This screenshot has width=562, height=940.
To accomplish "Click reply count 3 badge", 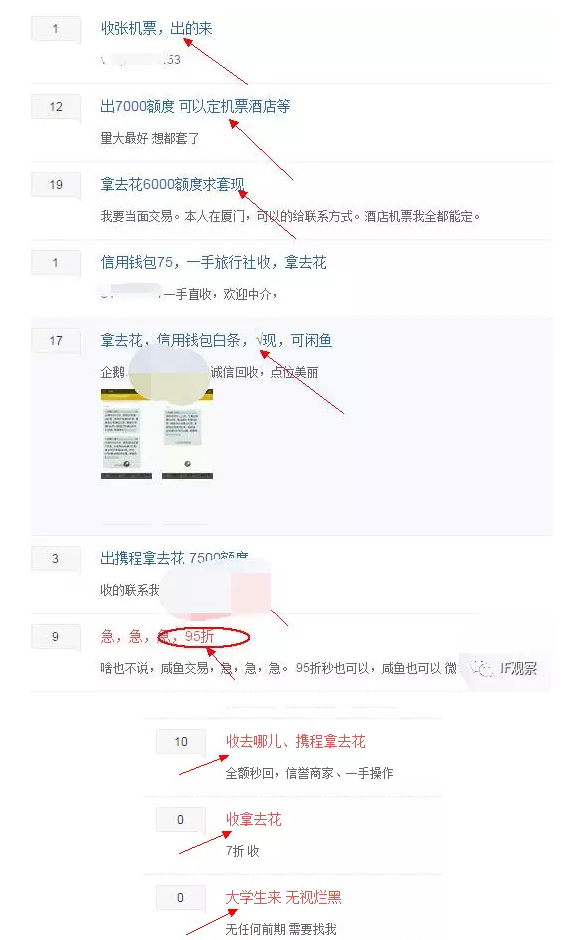I will (x=56, y=559).
